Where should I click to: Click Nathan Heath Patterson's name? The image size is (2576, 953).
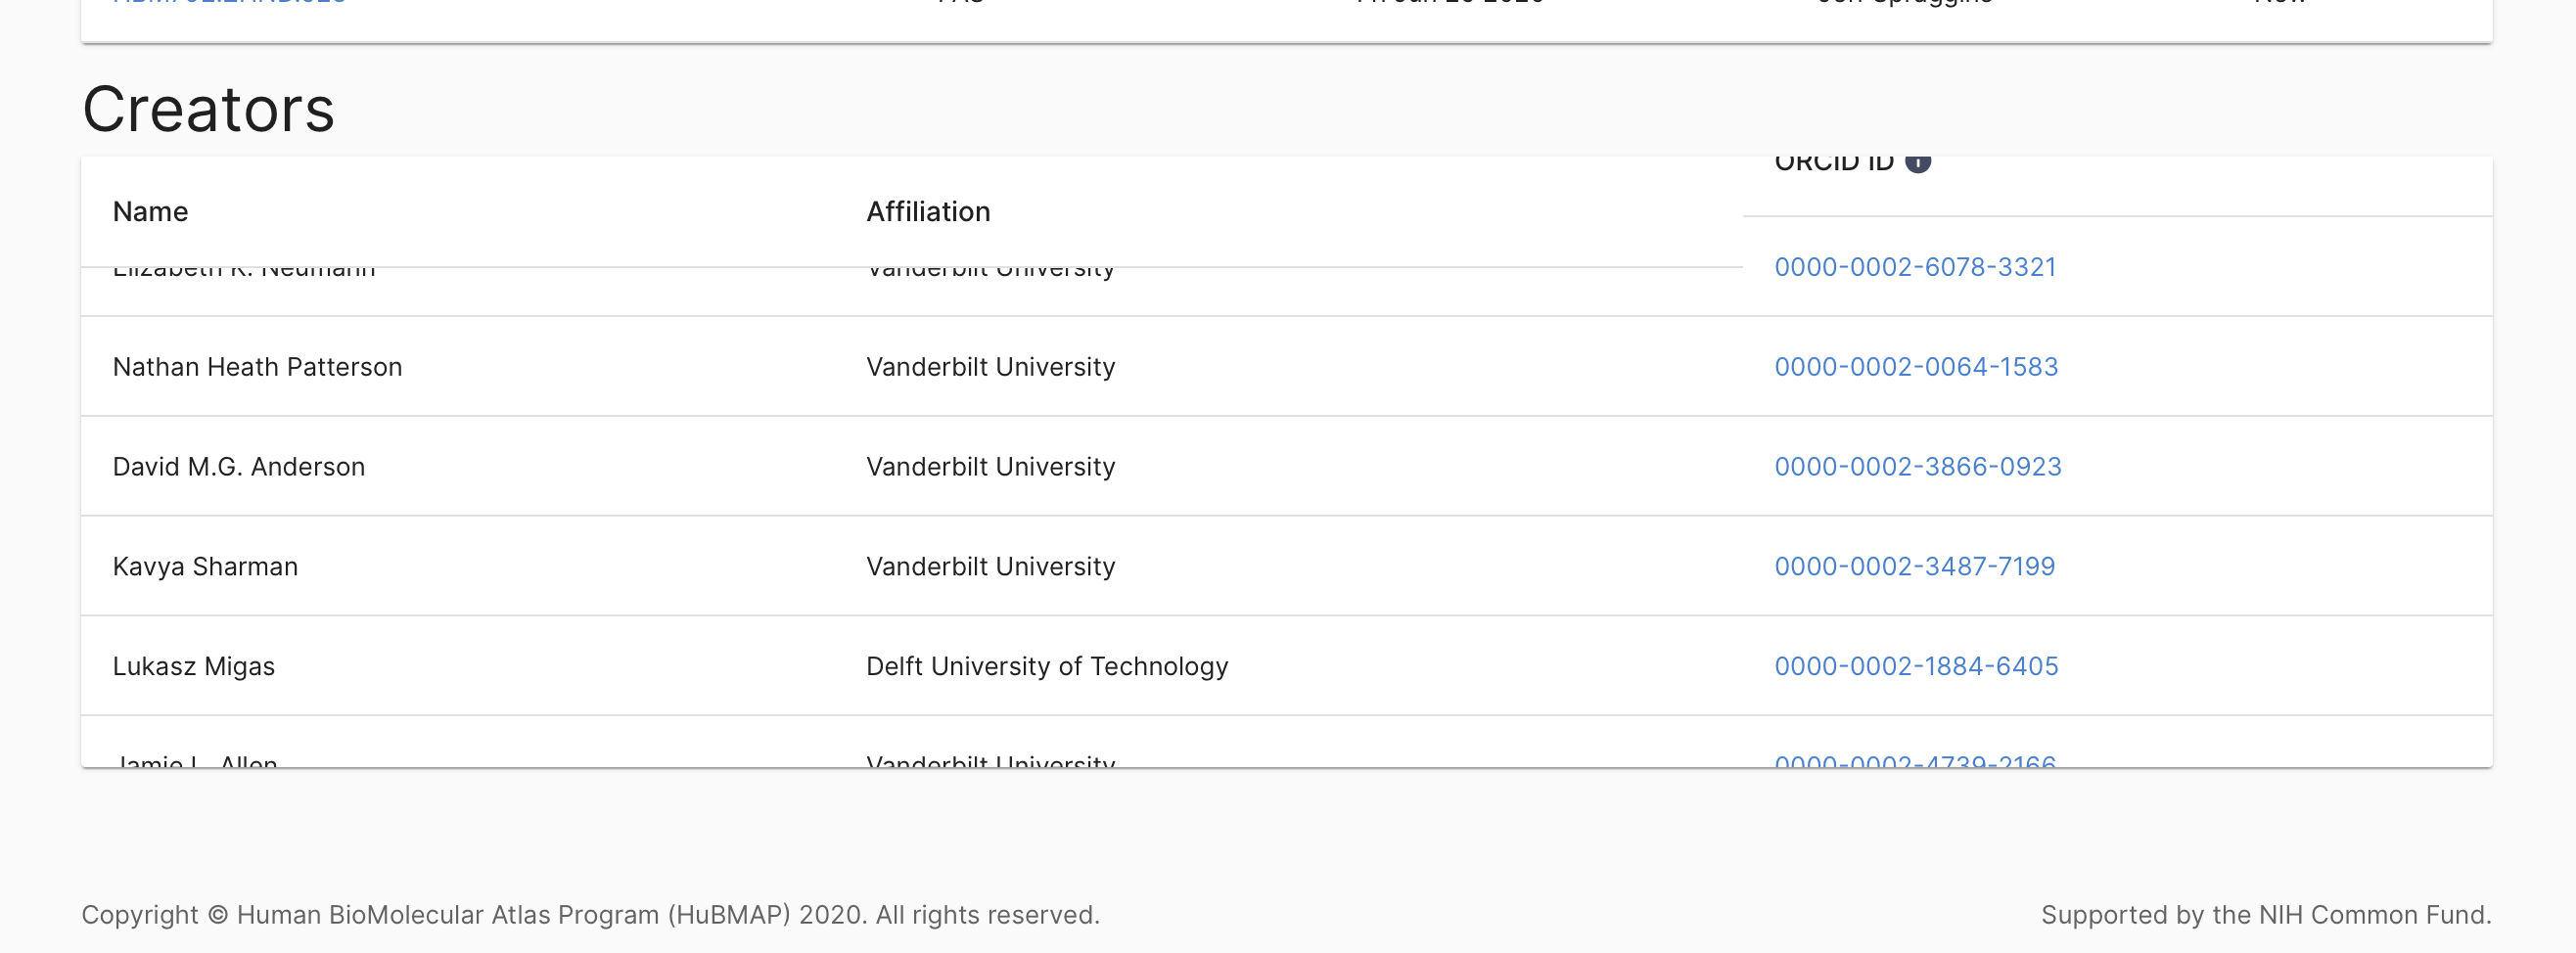coord(257,367)
